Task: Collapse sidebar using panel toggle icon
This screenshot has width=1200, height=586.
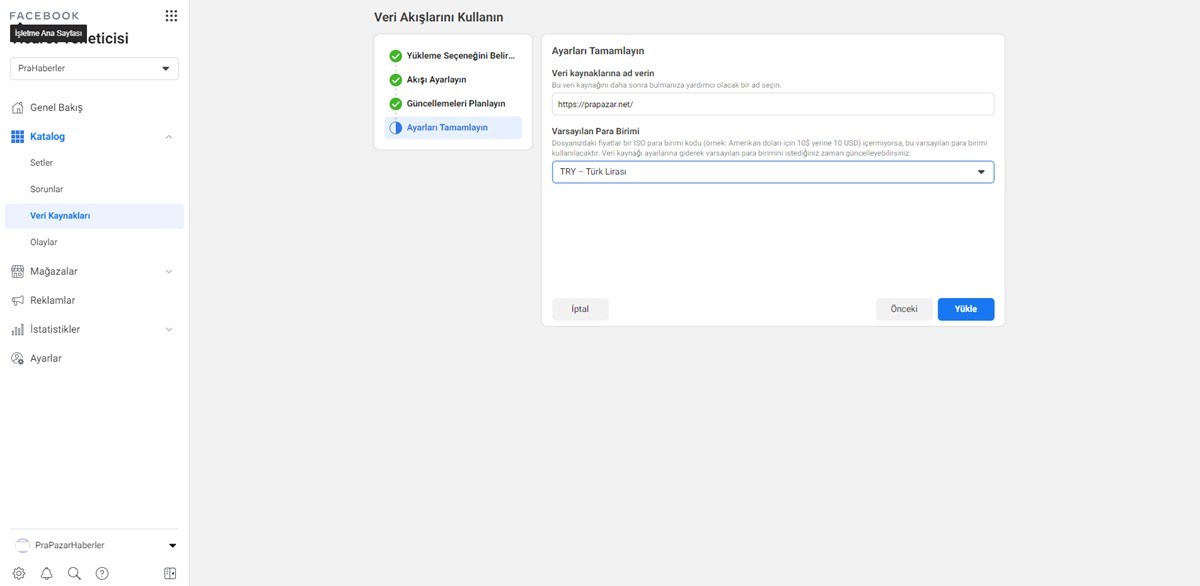Action: tap(170, 574)
